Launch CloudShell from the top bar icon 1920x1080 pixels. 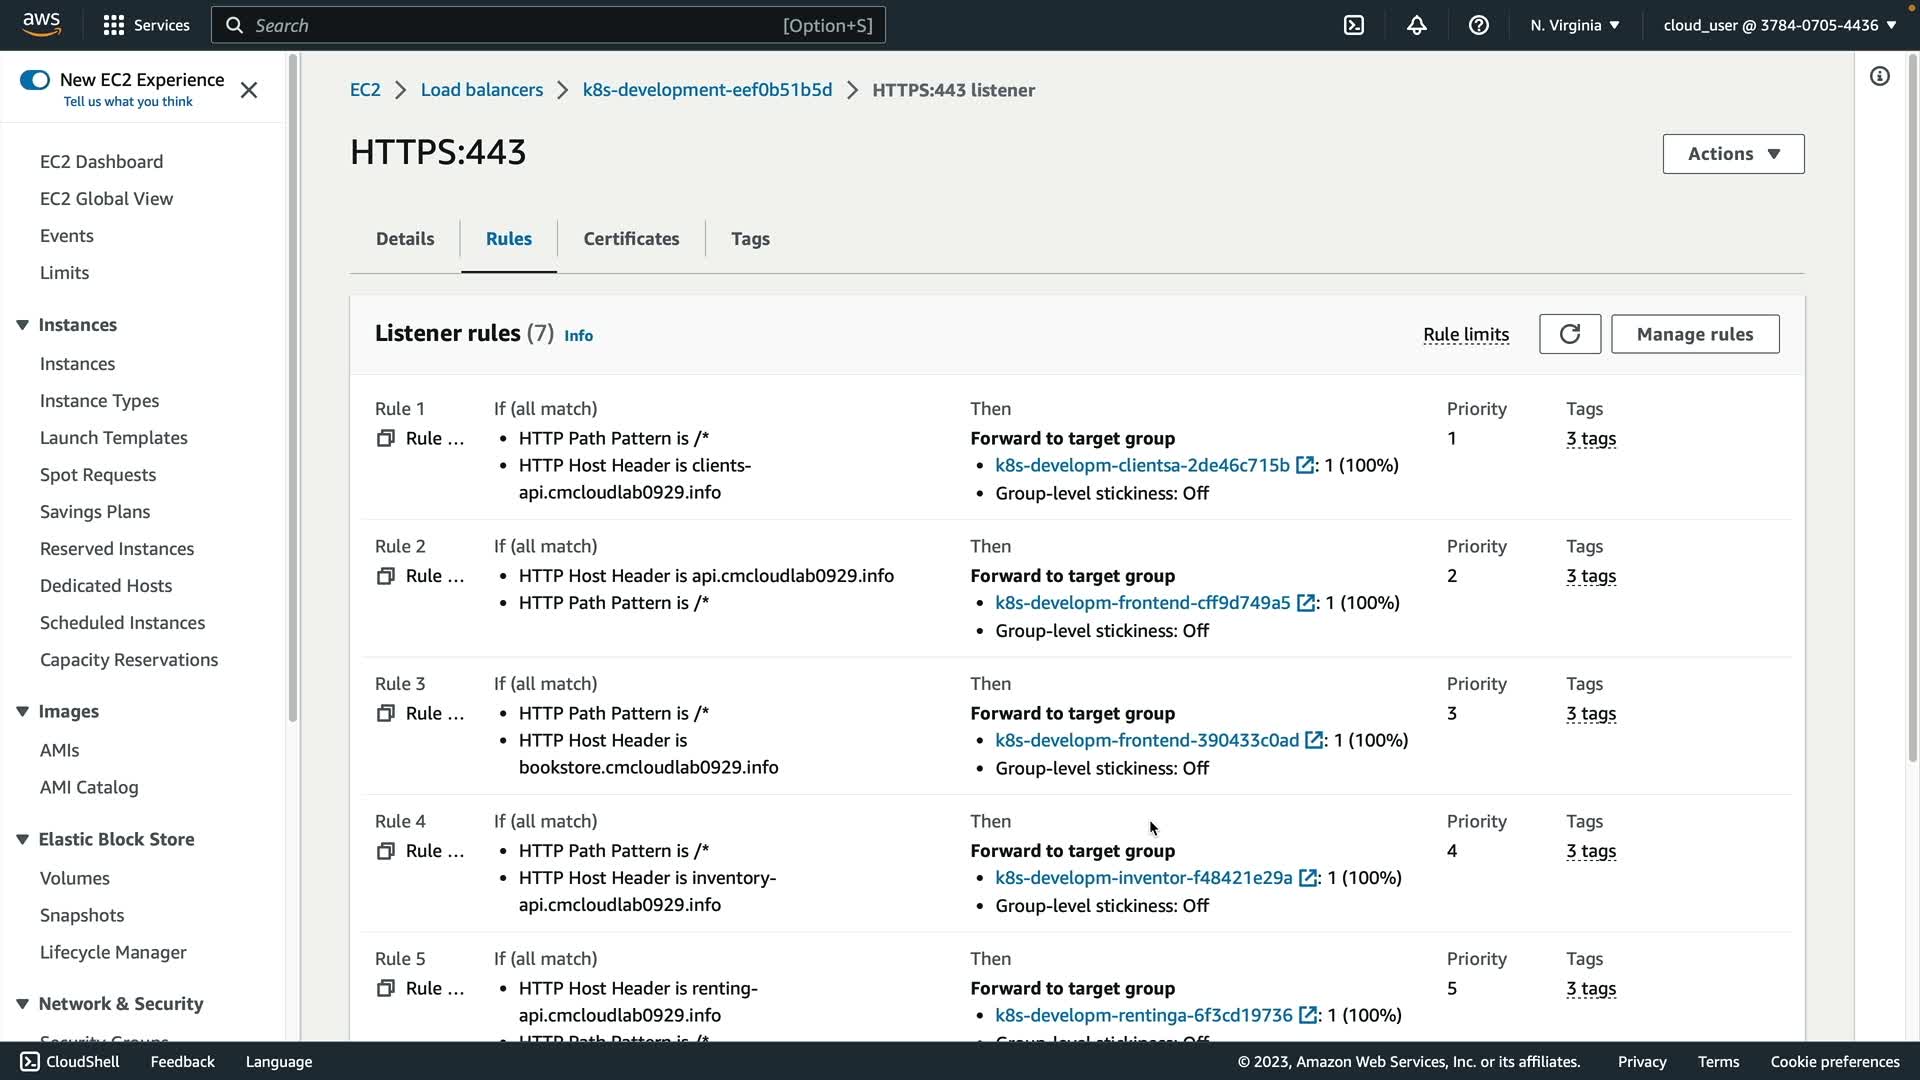coord(1353,25)
